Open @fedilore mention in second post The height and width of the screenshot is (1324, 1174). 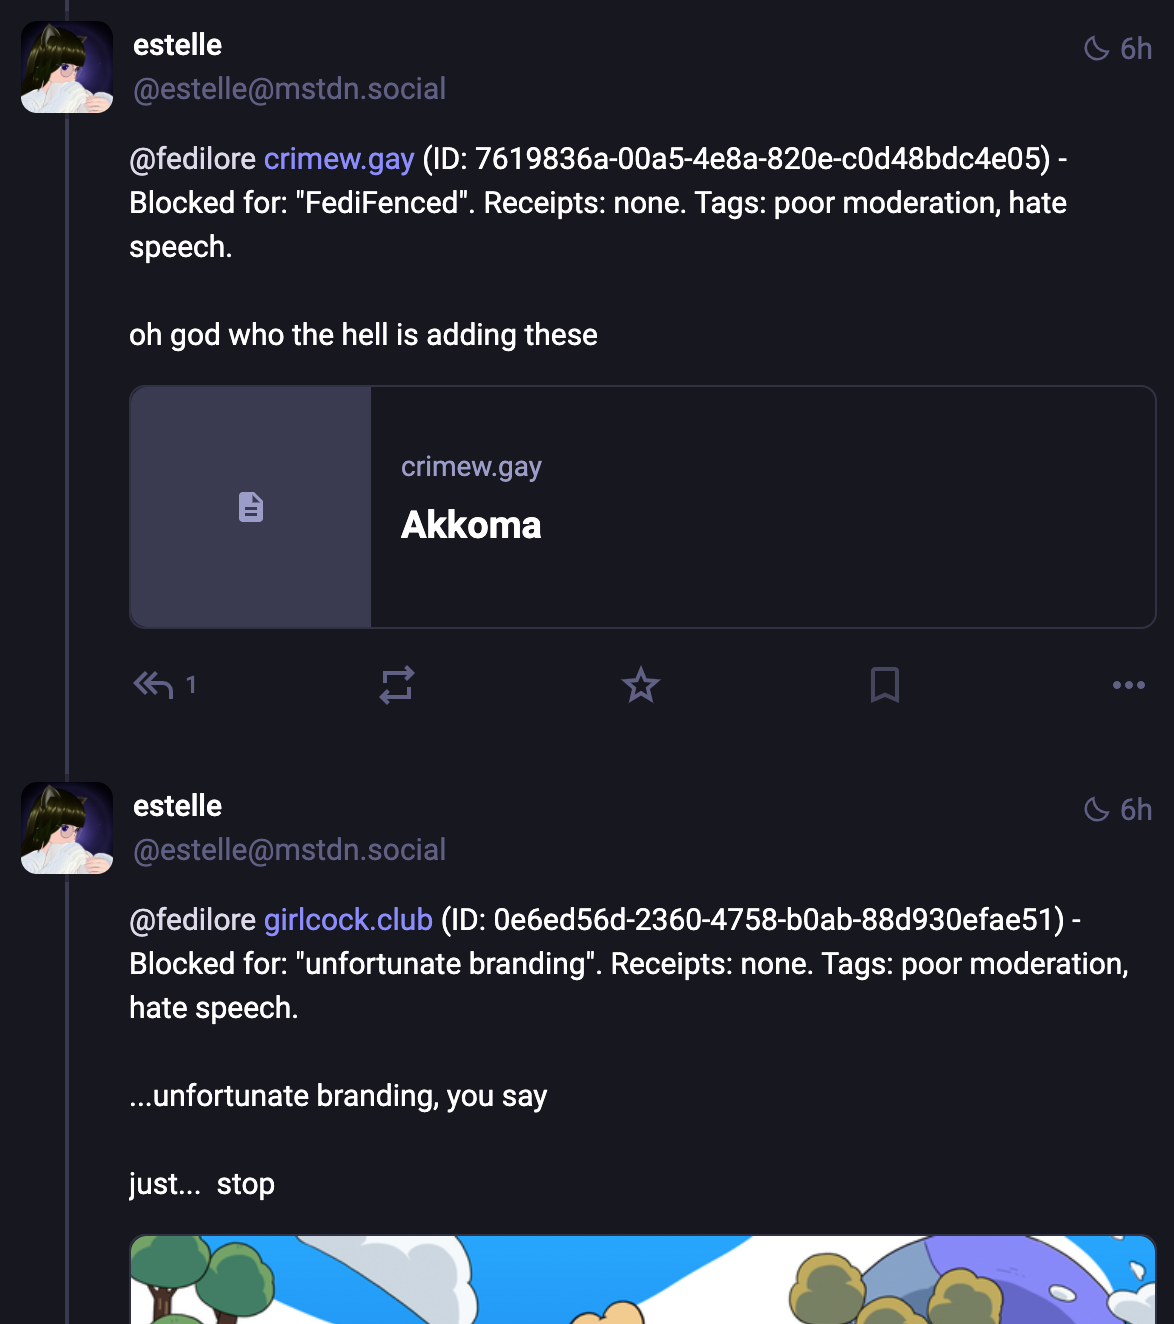click(193, 920)
